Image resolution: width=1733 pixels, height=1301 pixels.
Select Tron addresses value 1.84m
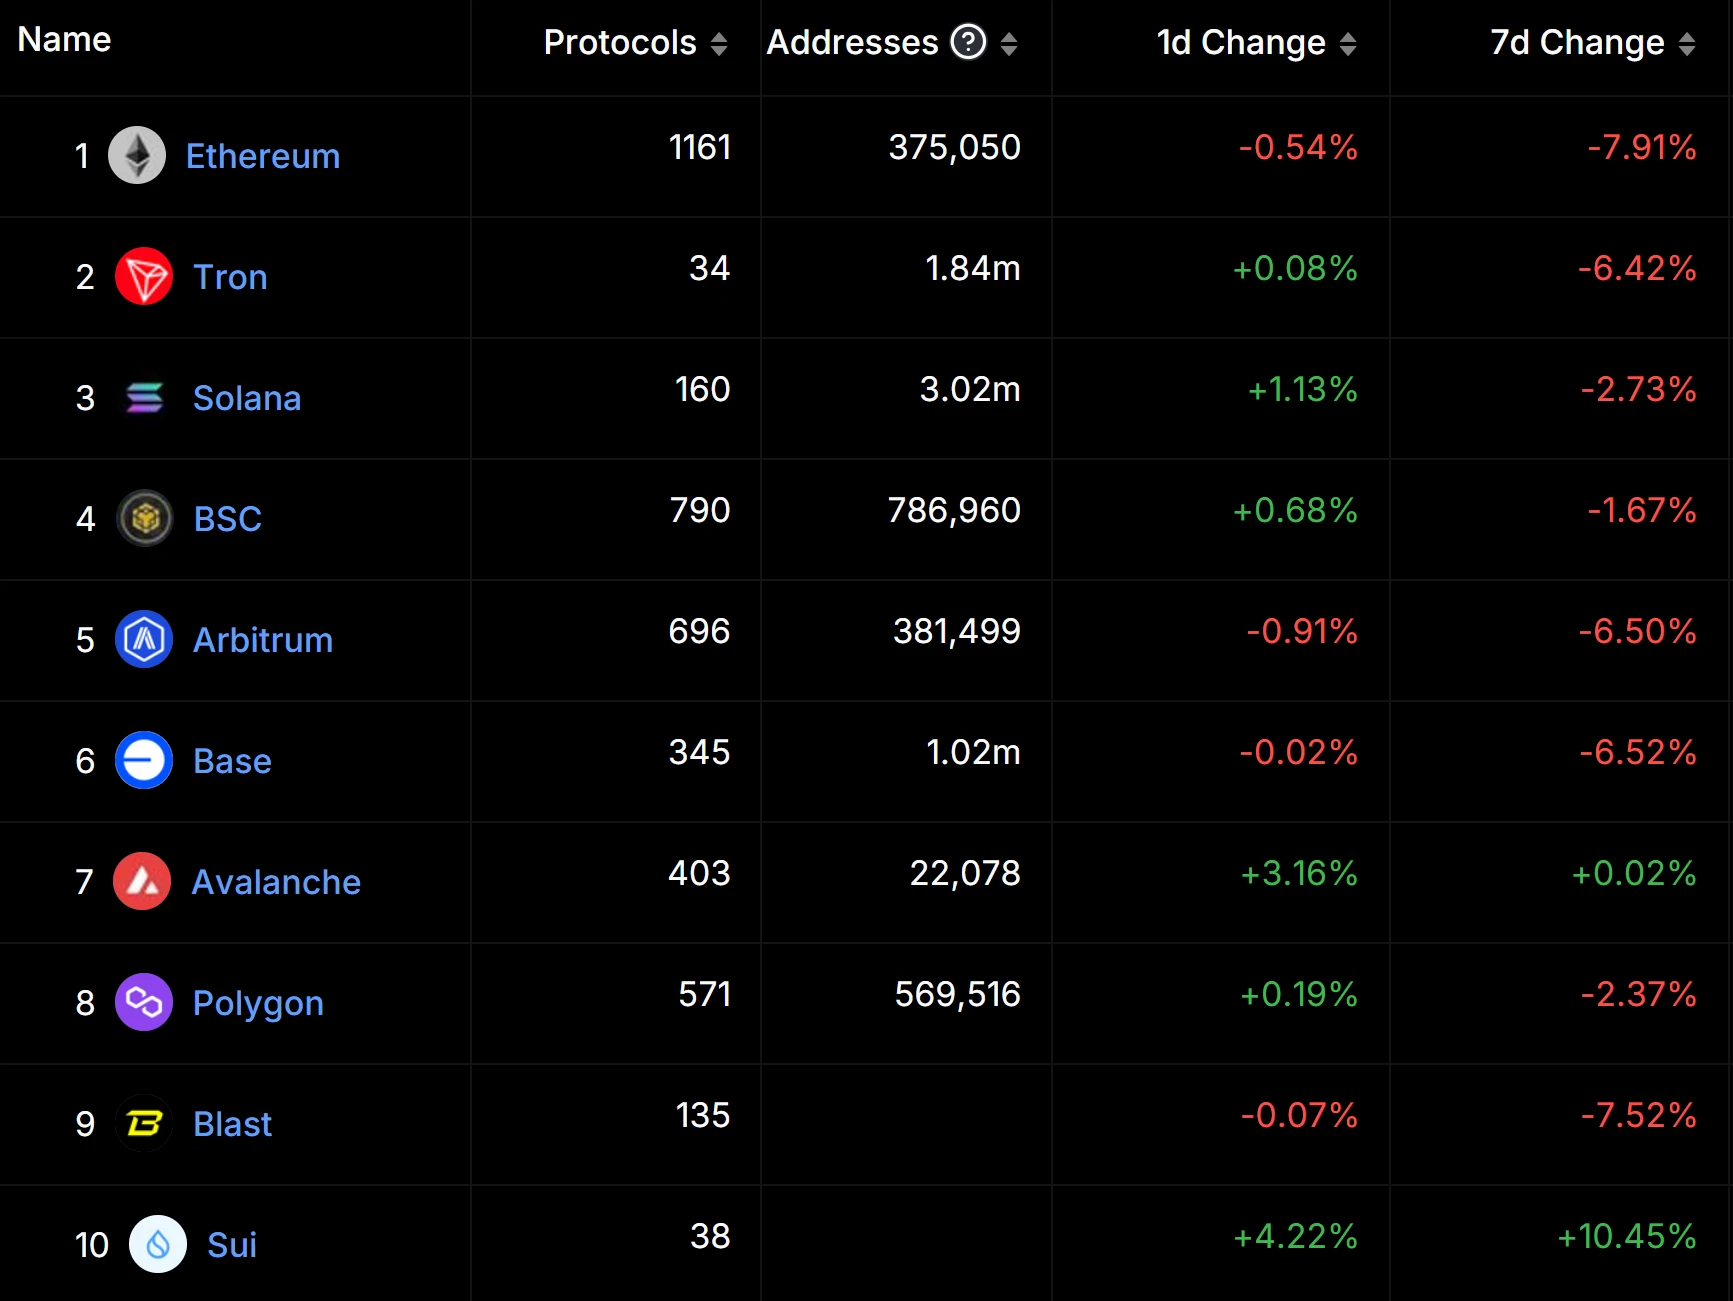(x=973, y=268)
